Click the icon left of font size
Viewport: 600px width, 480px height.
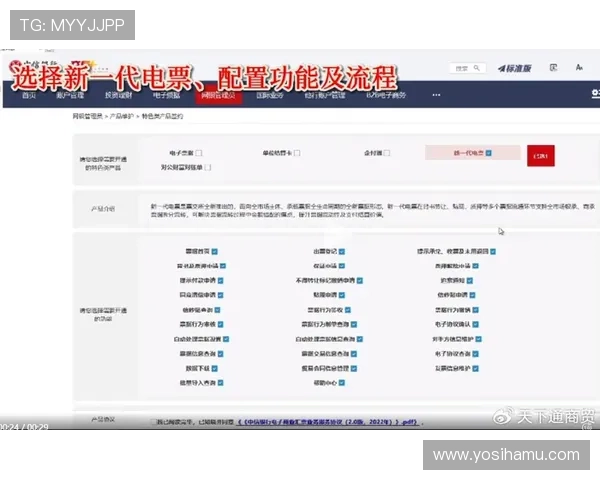pyautogui.click(x=553, y=68)
